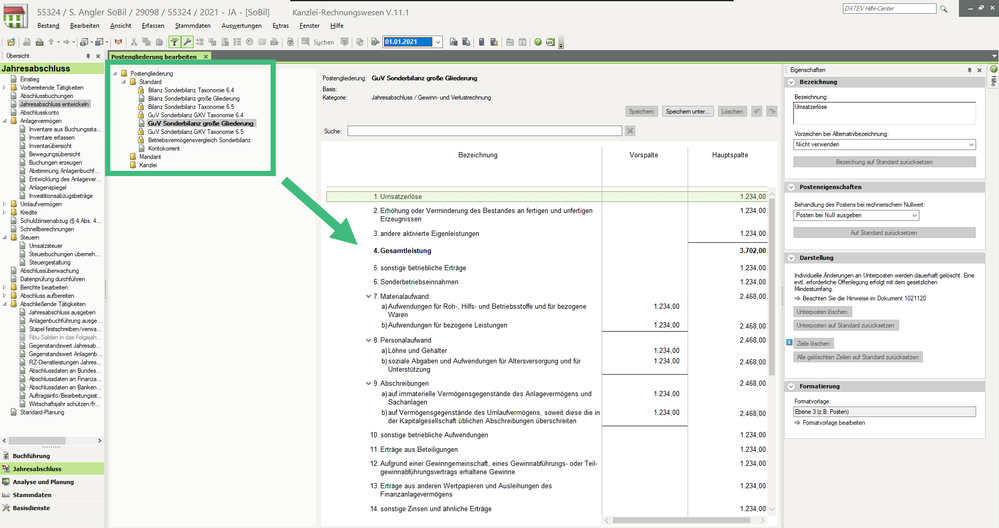Click the Copy icon next to scissors
The width and height of the screenshot is (999, 528).
tap(147, 42)
